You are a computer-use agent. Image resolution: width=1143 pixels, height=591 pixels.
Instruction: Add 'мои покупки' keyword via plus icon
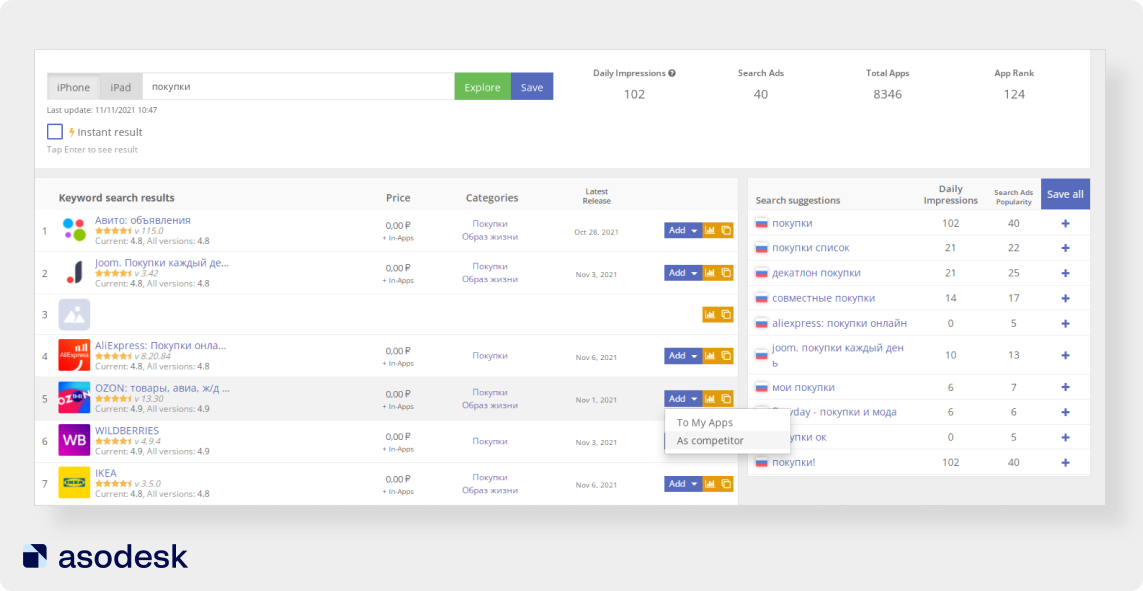[x=1065, y=388]
